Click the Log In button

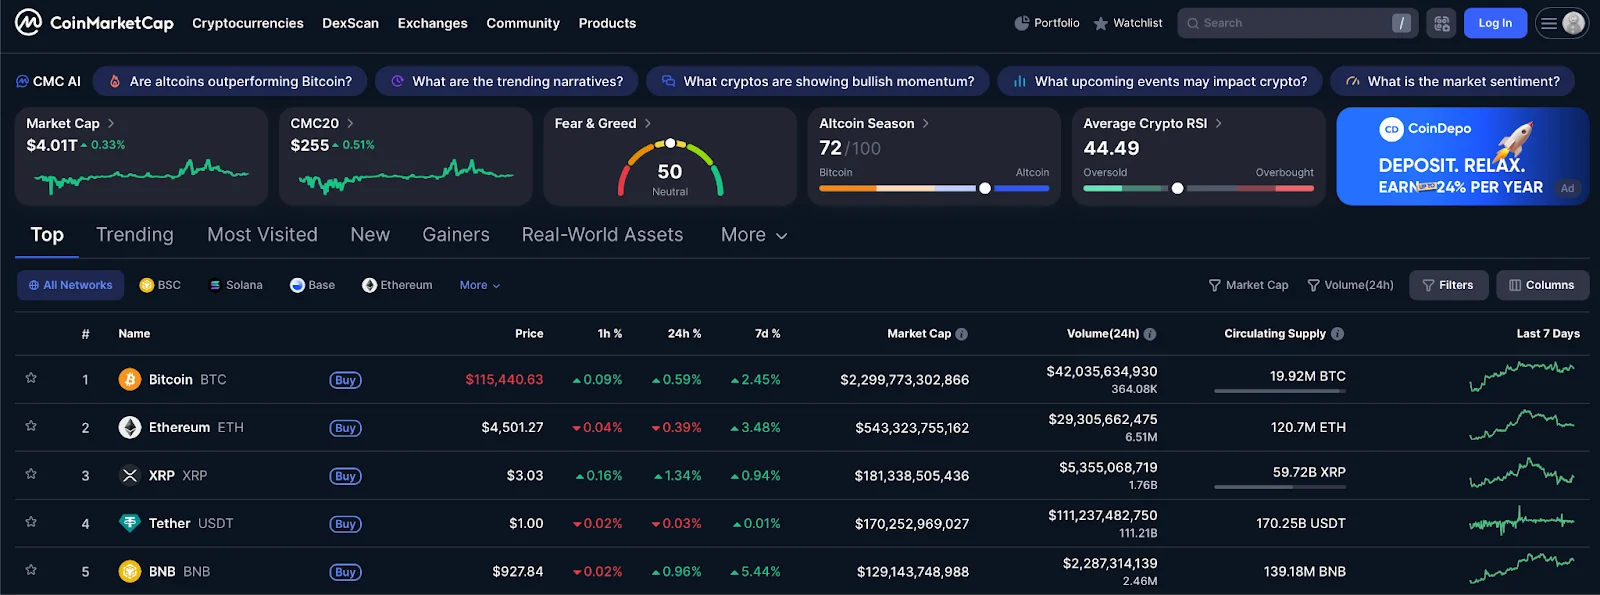tap(1495, 23)
